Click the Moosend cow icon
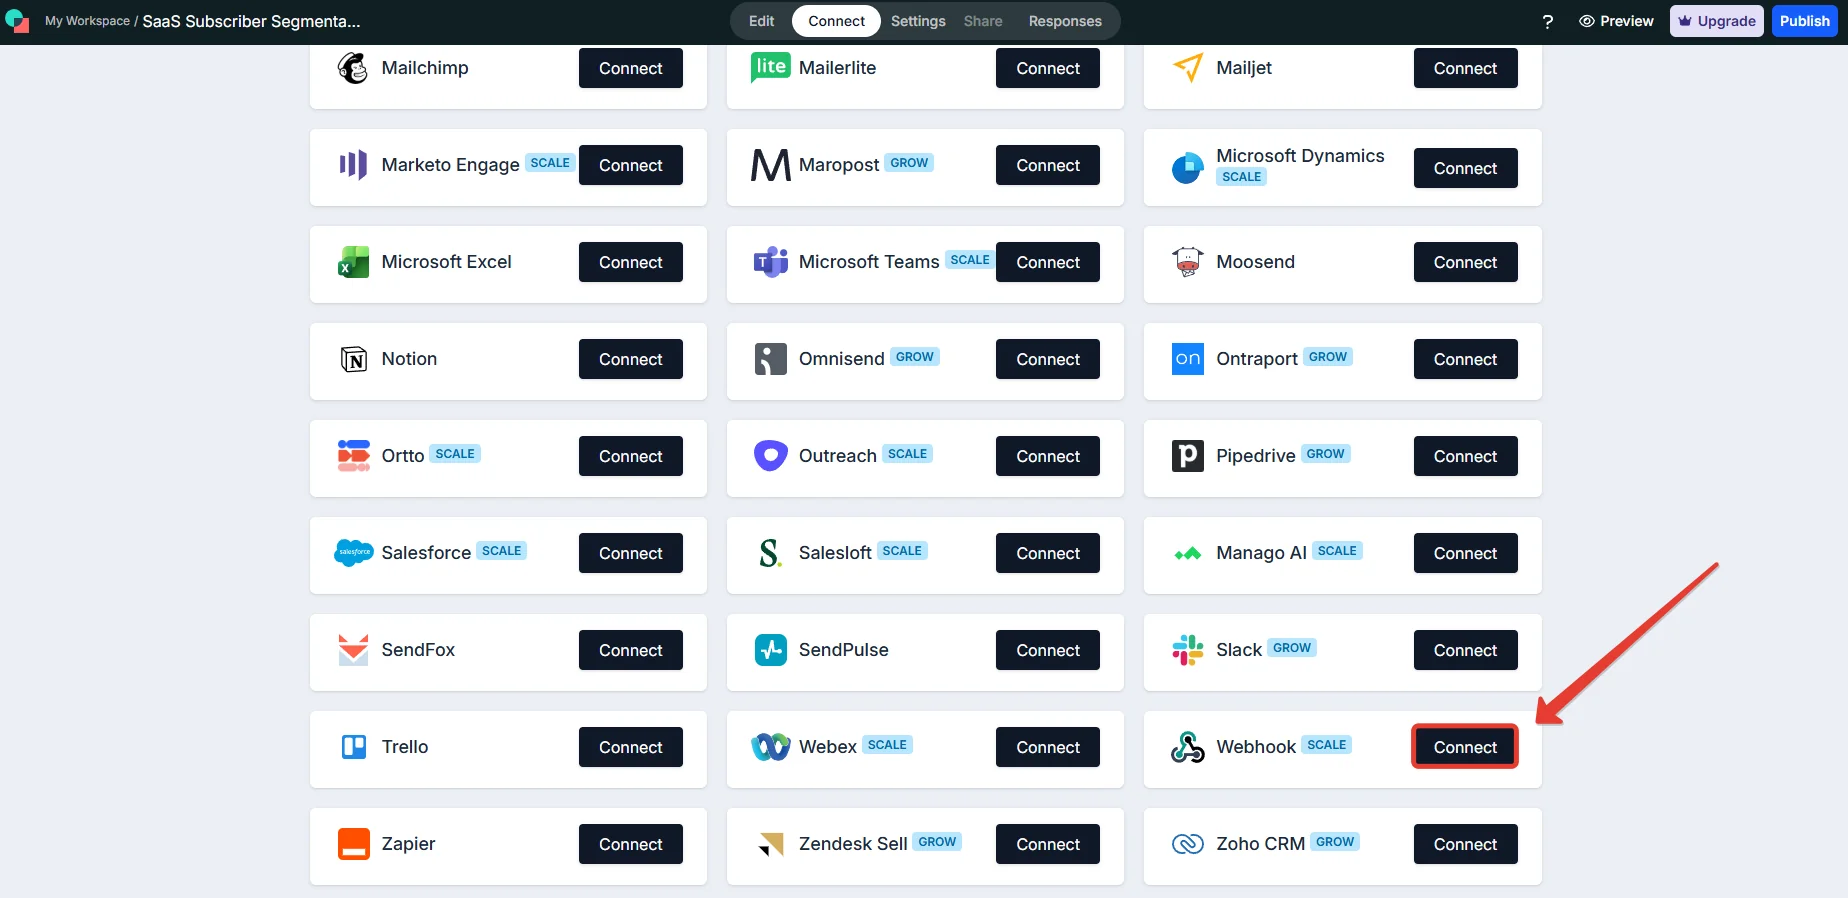 (1188, 262)
